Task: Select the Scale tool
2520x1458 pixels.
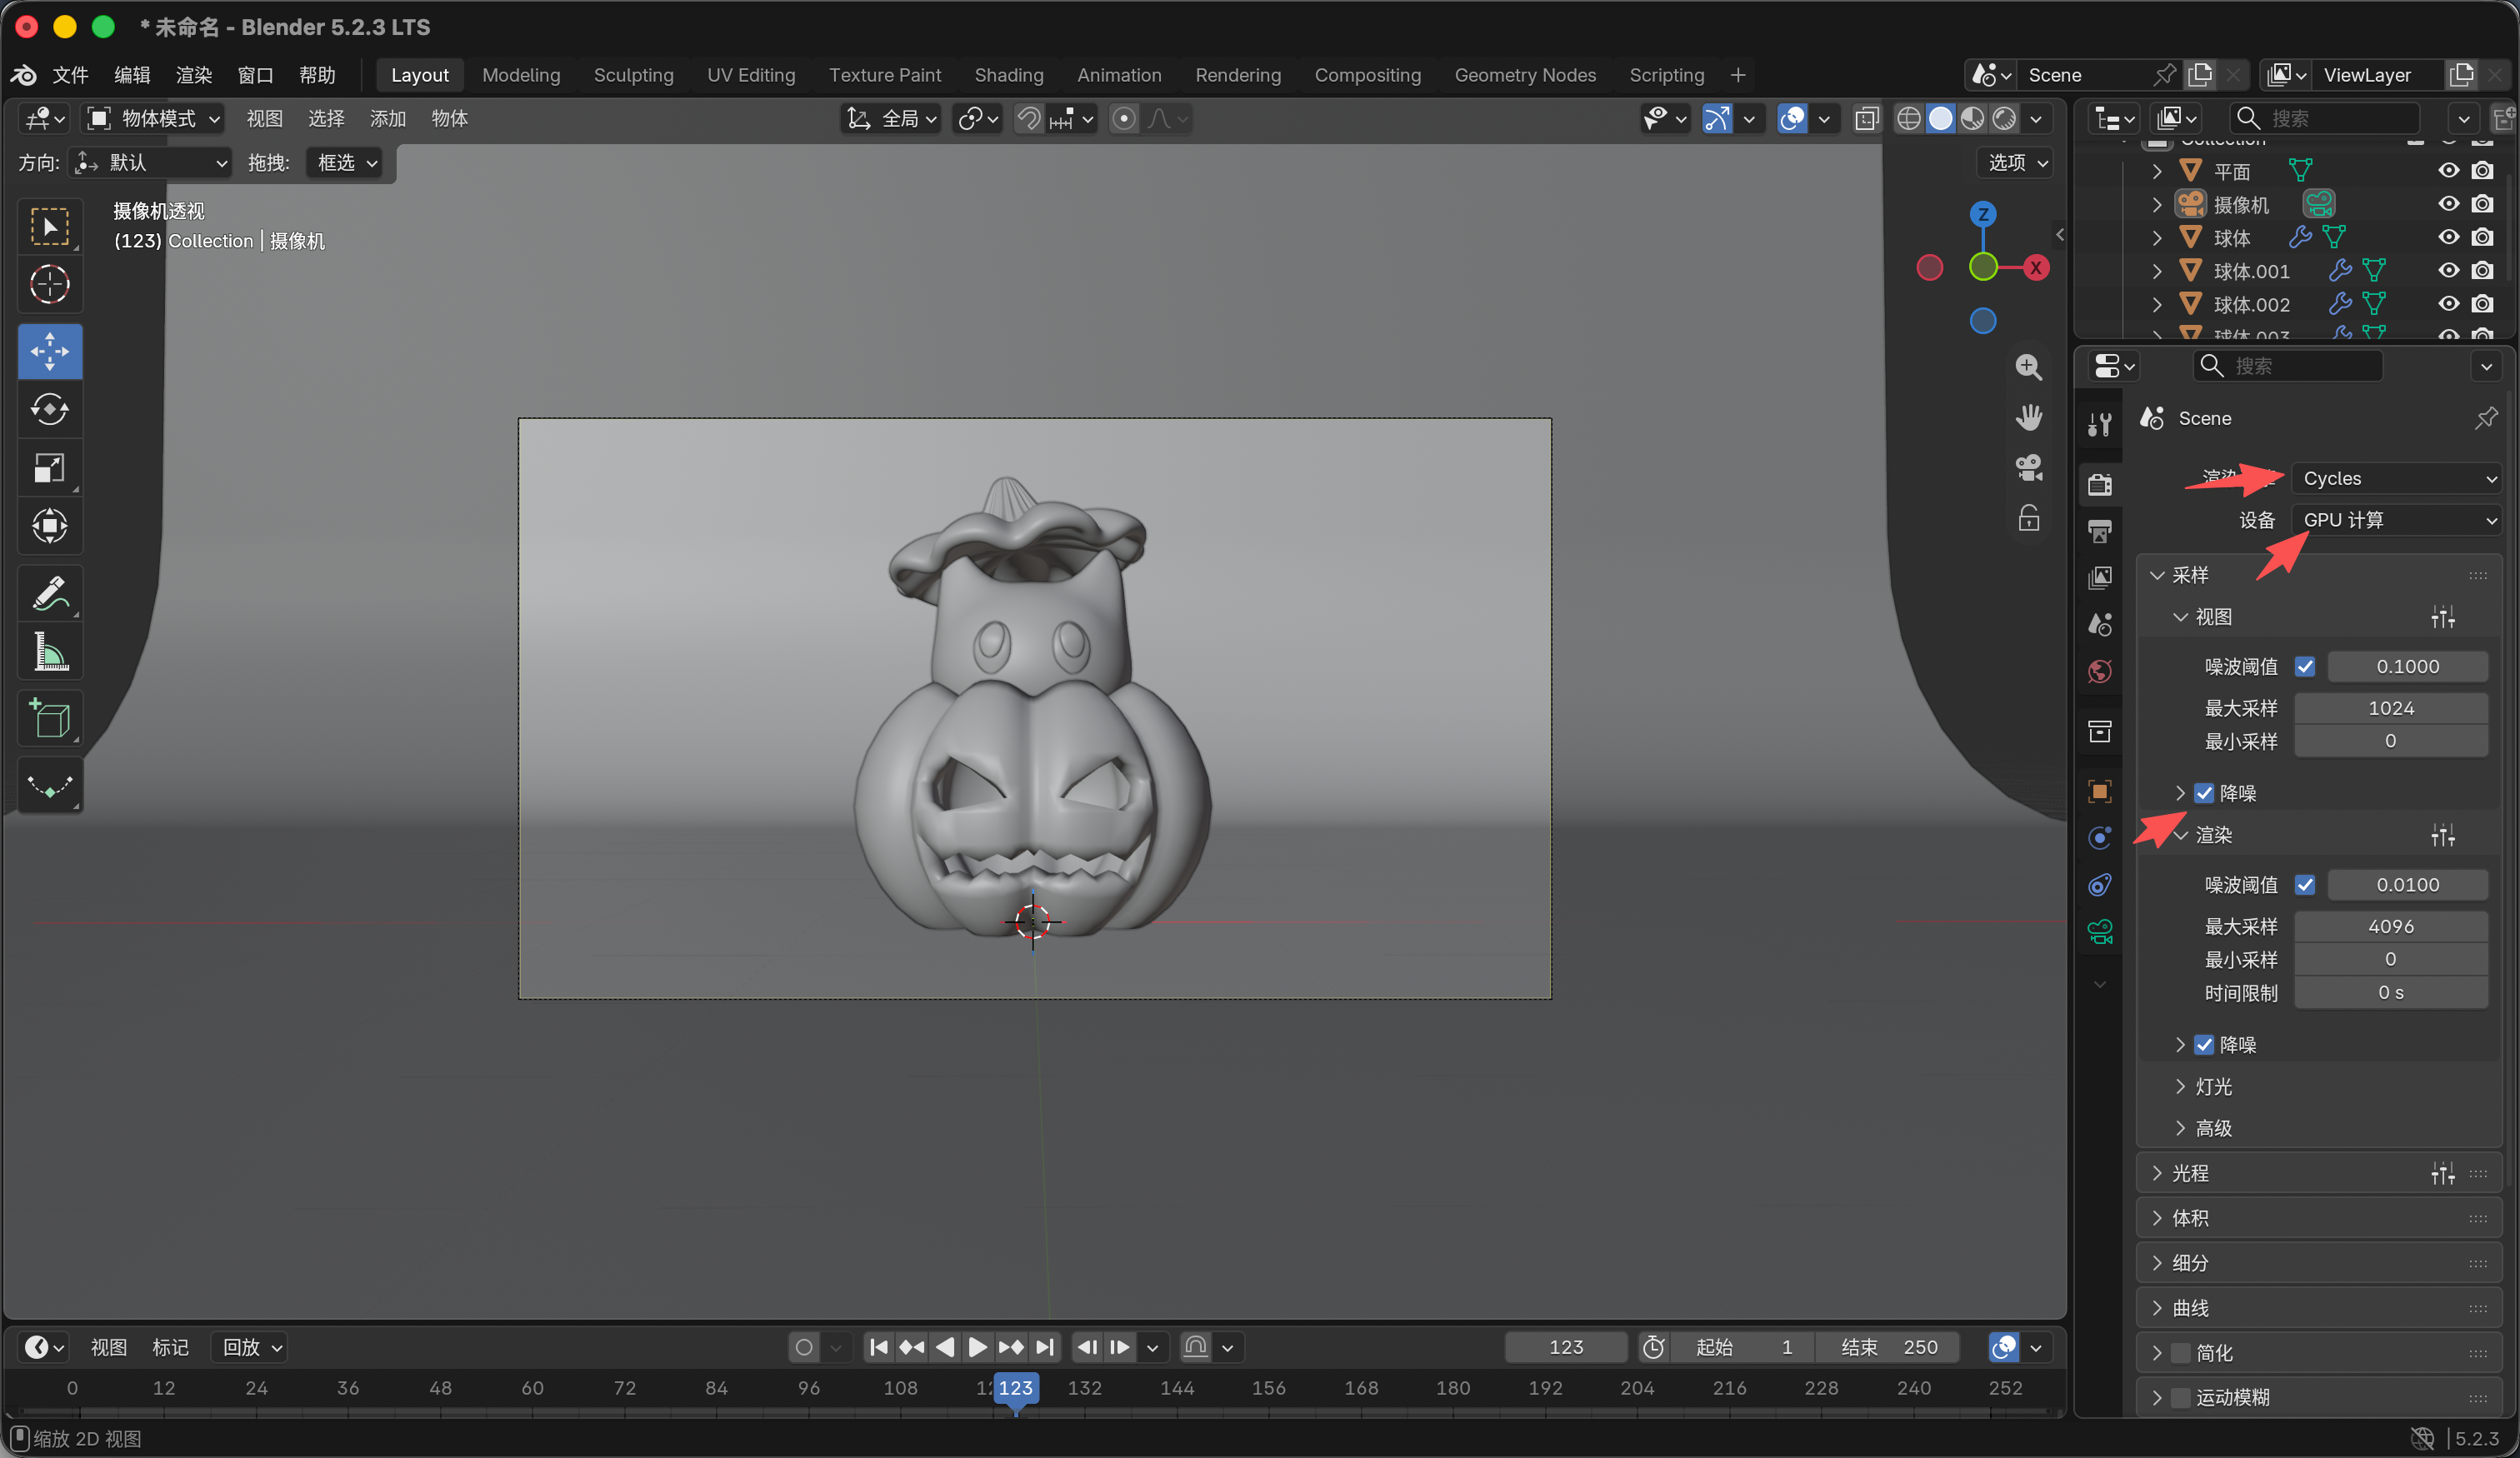Action: pyautogui.click(x=50, y=468)
